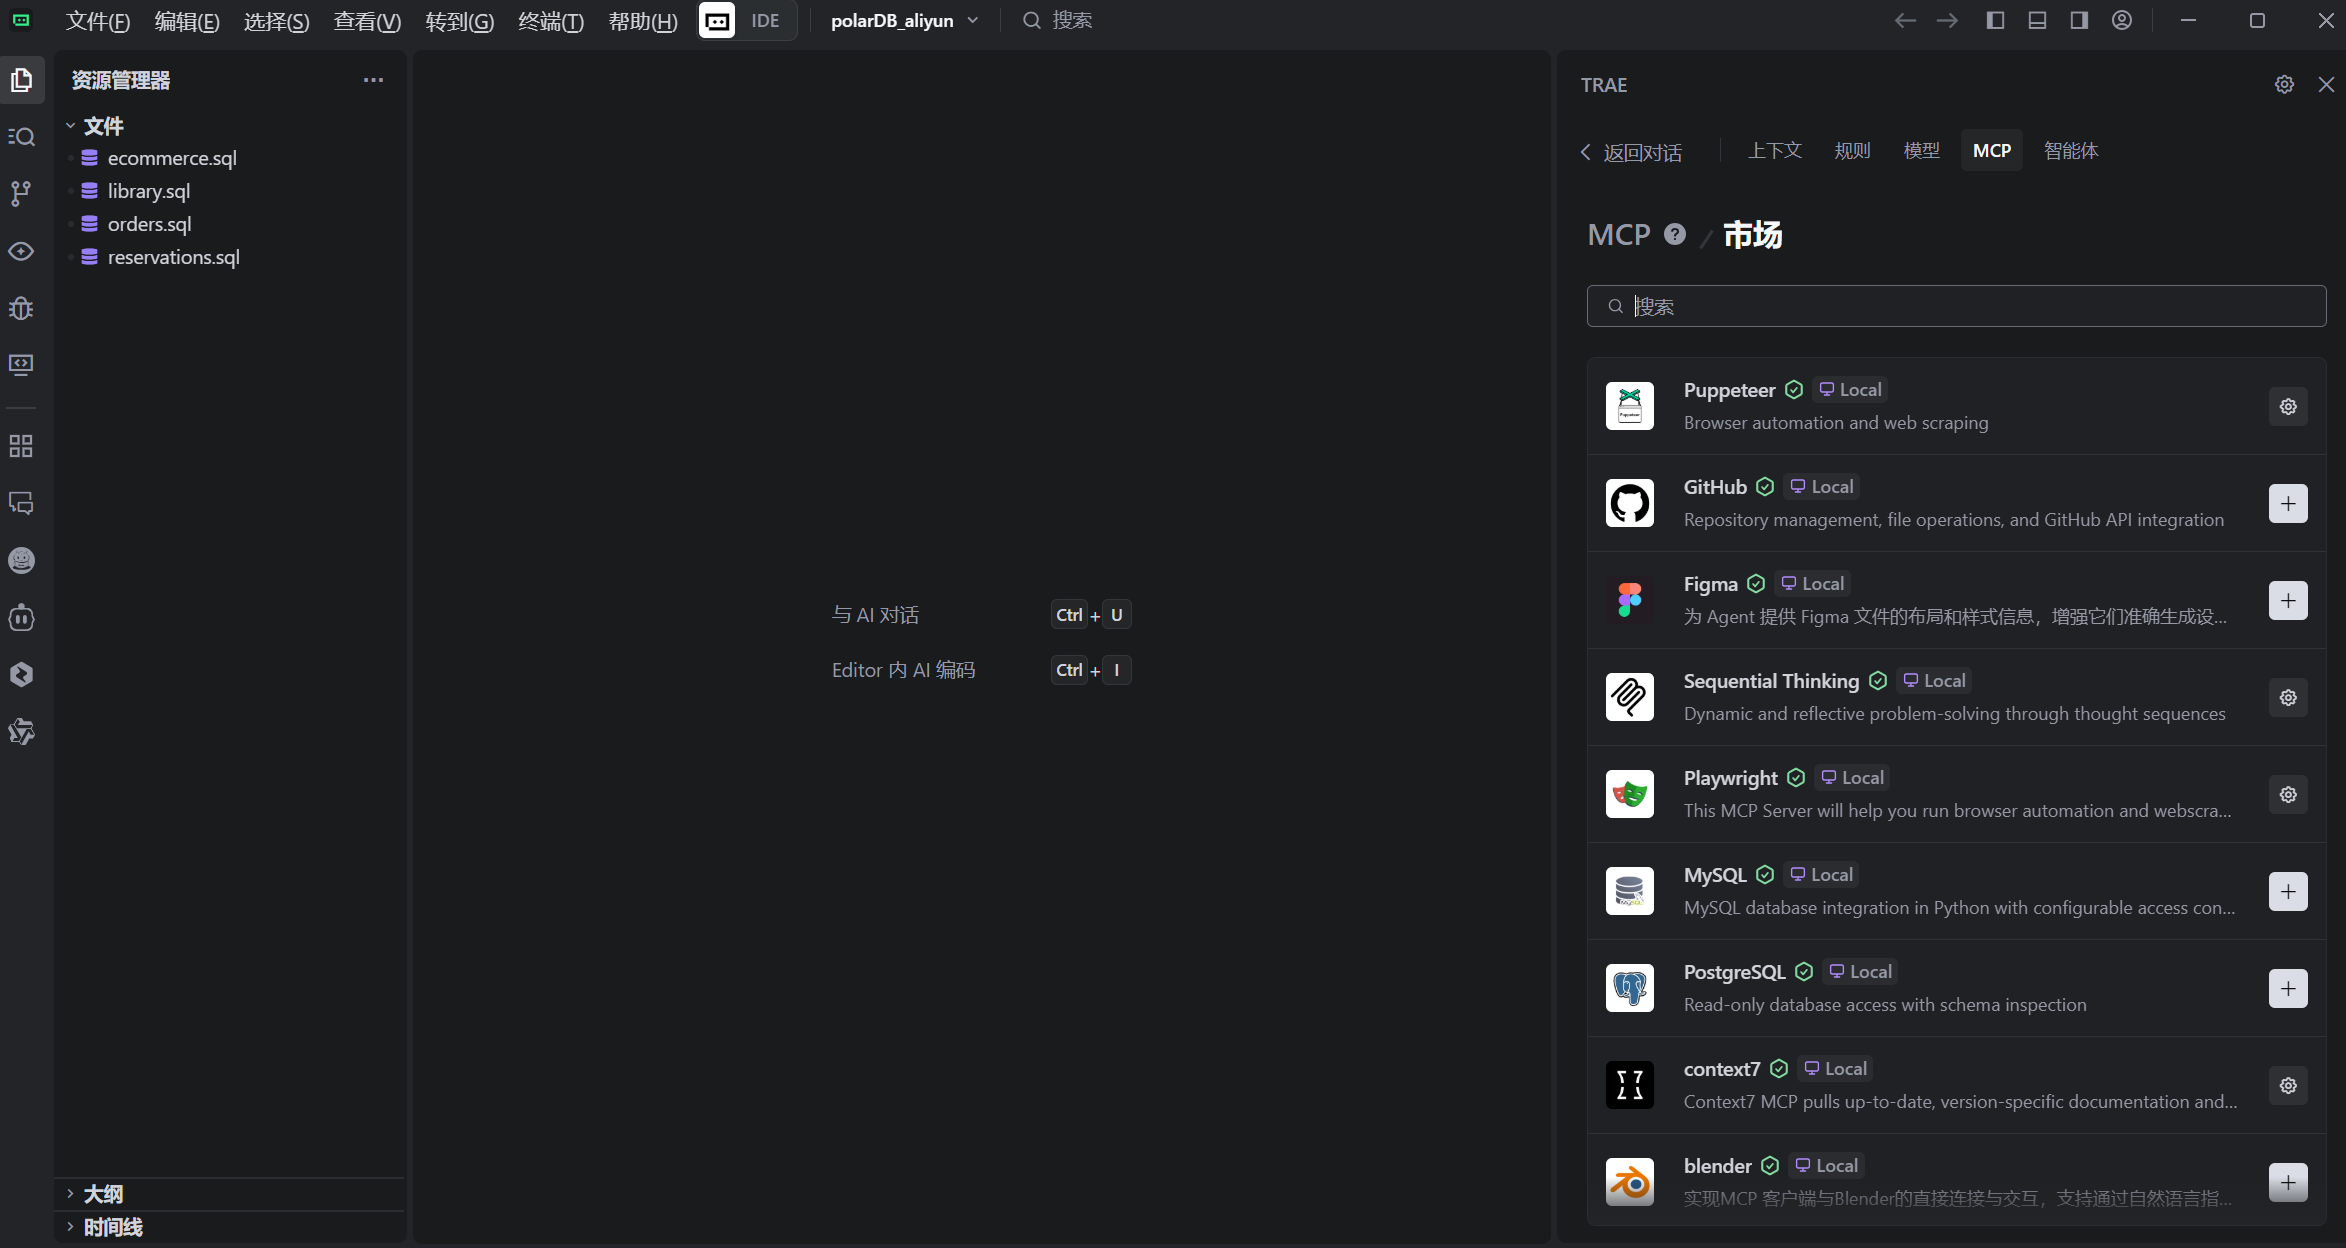Toggle the bottom panel layout icon
The image size is (2346, 1248).
pos(2037,20)
